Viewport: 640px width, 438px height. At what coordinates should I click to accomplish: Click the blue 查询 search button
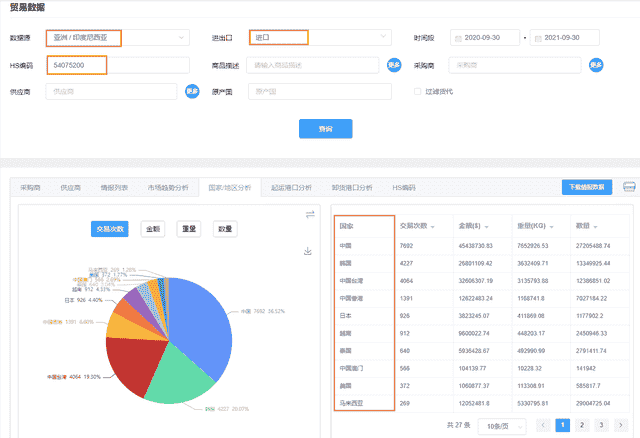pos(326,129)
